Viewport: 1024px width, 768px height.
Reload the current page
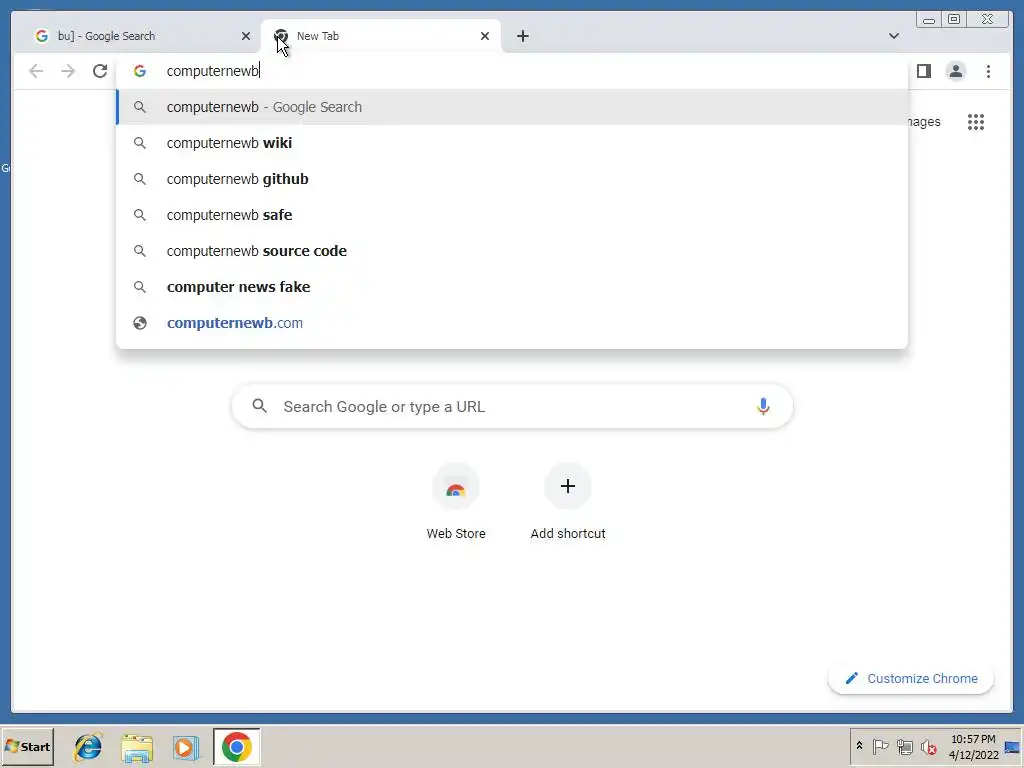click(x=100, y=71)
